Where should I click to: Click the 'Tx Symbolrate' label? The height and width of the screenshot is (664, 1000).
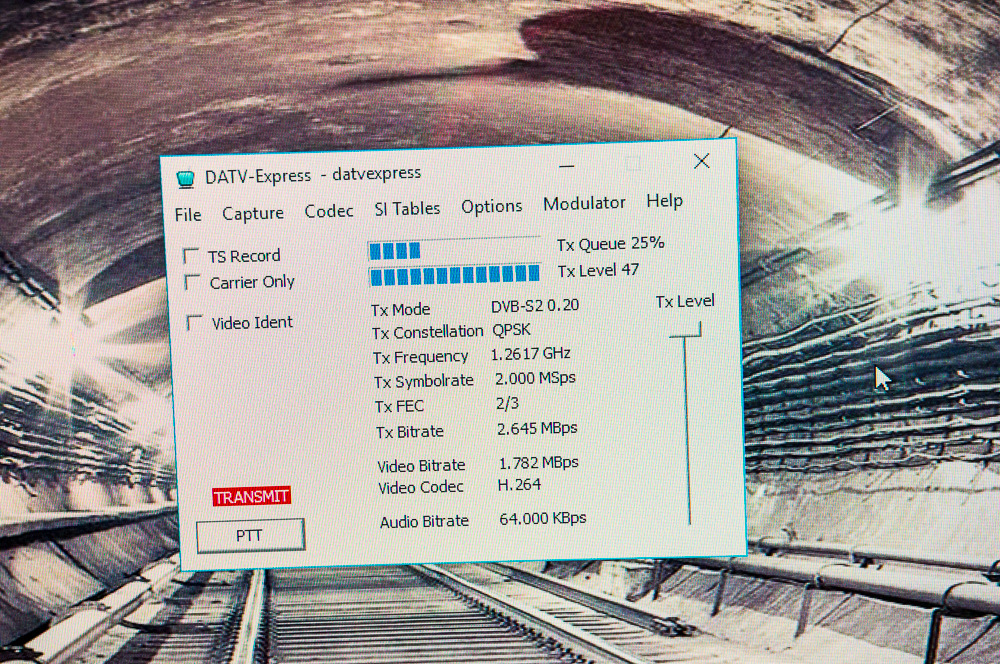click(424, 381)
